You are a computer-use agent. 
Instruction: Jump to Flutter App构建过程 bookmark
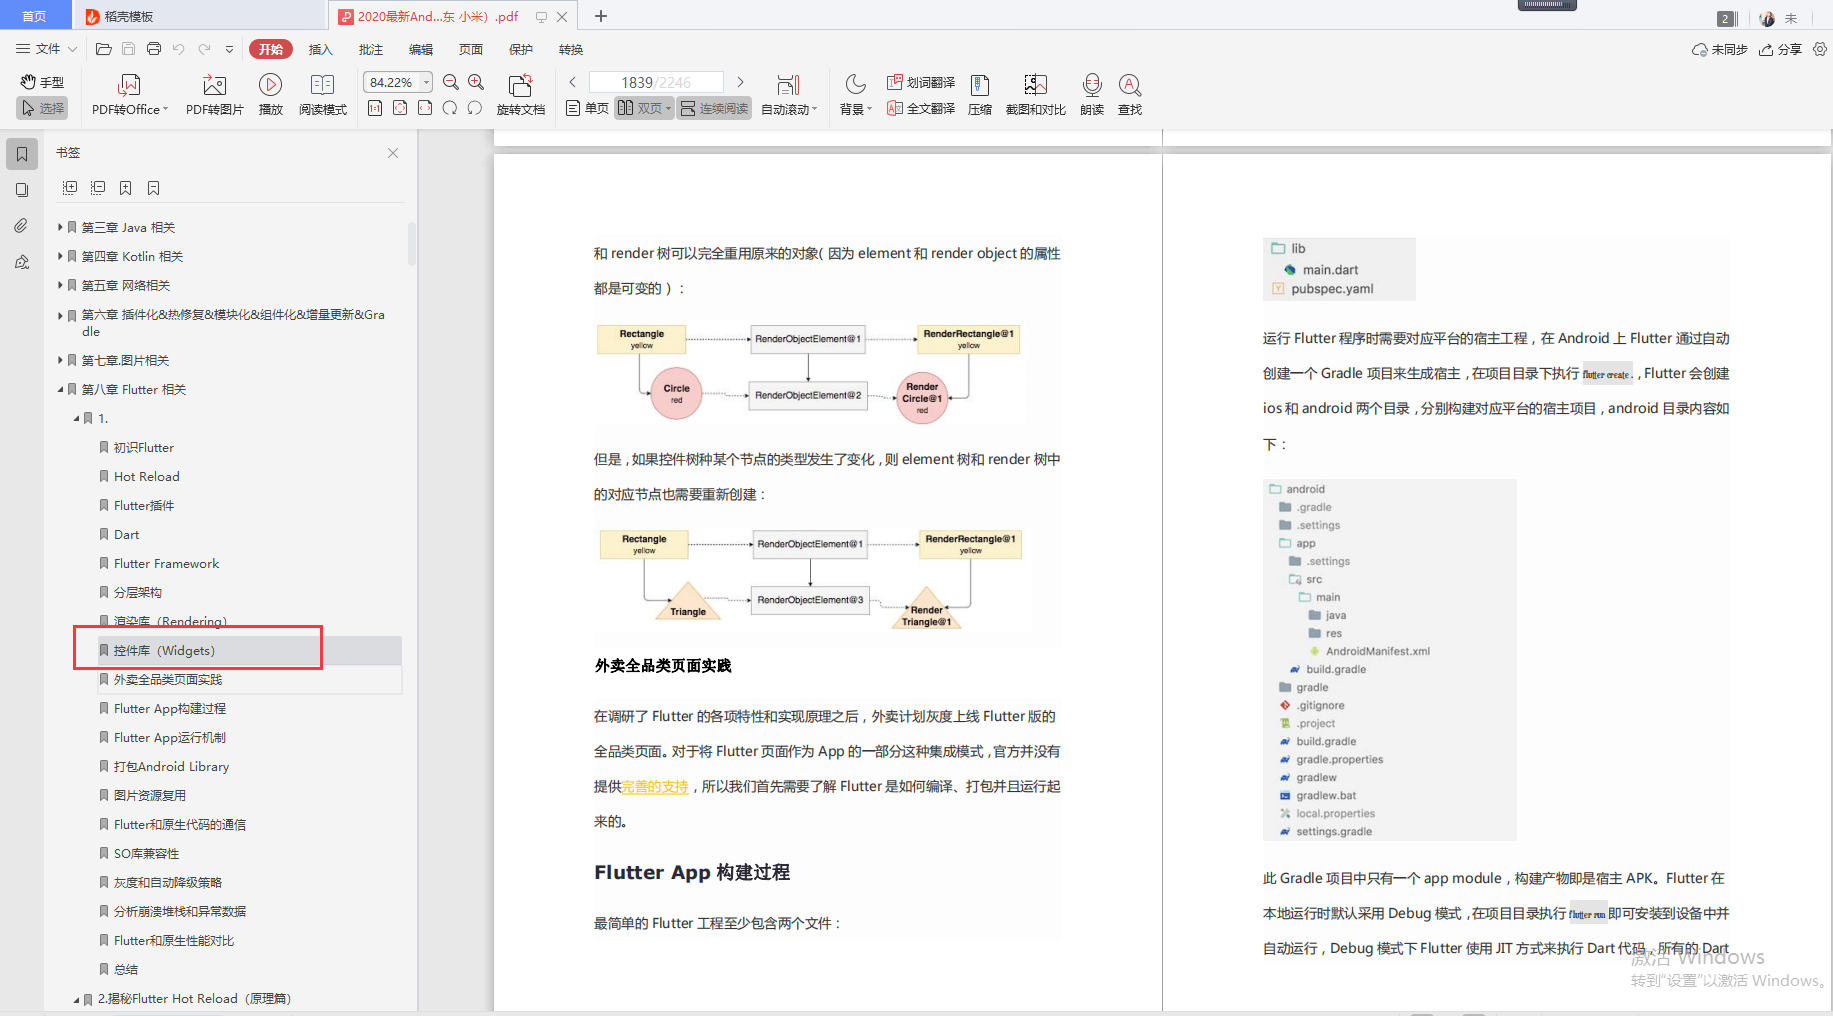point(170,708)
